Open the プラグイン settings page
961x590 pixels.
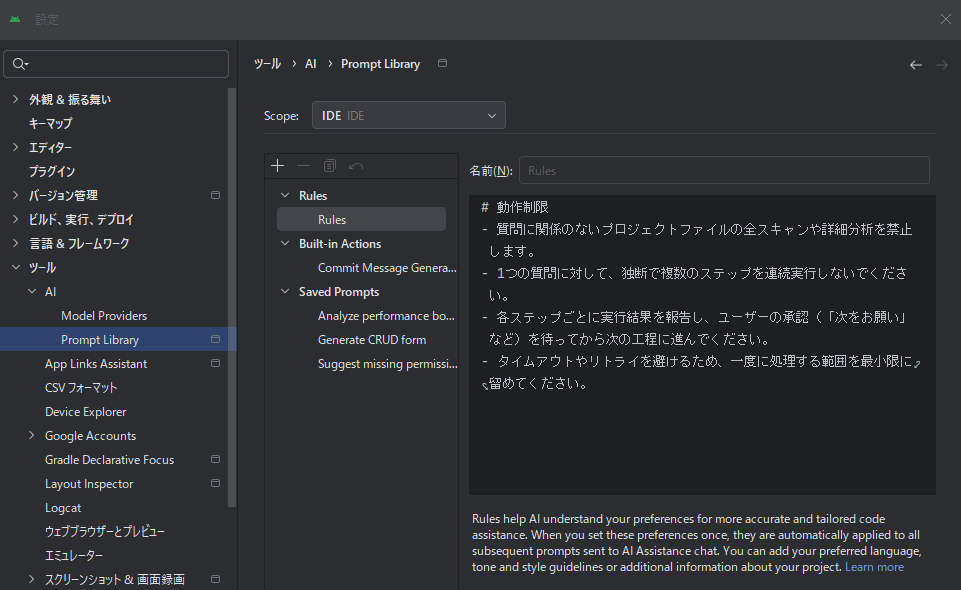(x=52, y=172)
